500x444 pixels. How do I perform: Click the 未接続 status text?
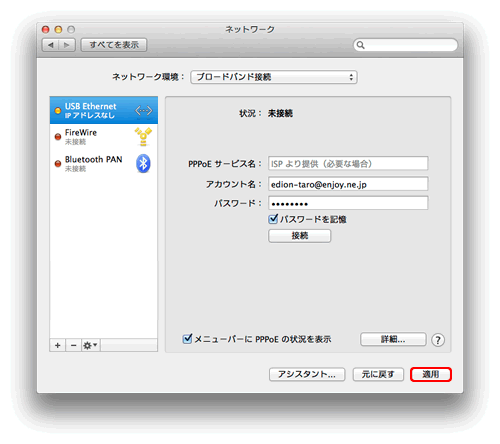click(x=280, y=113)
